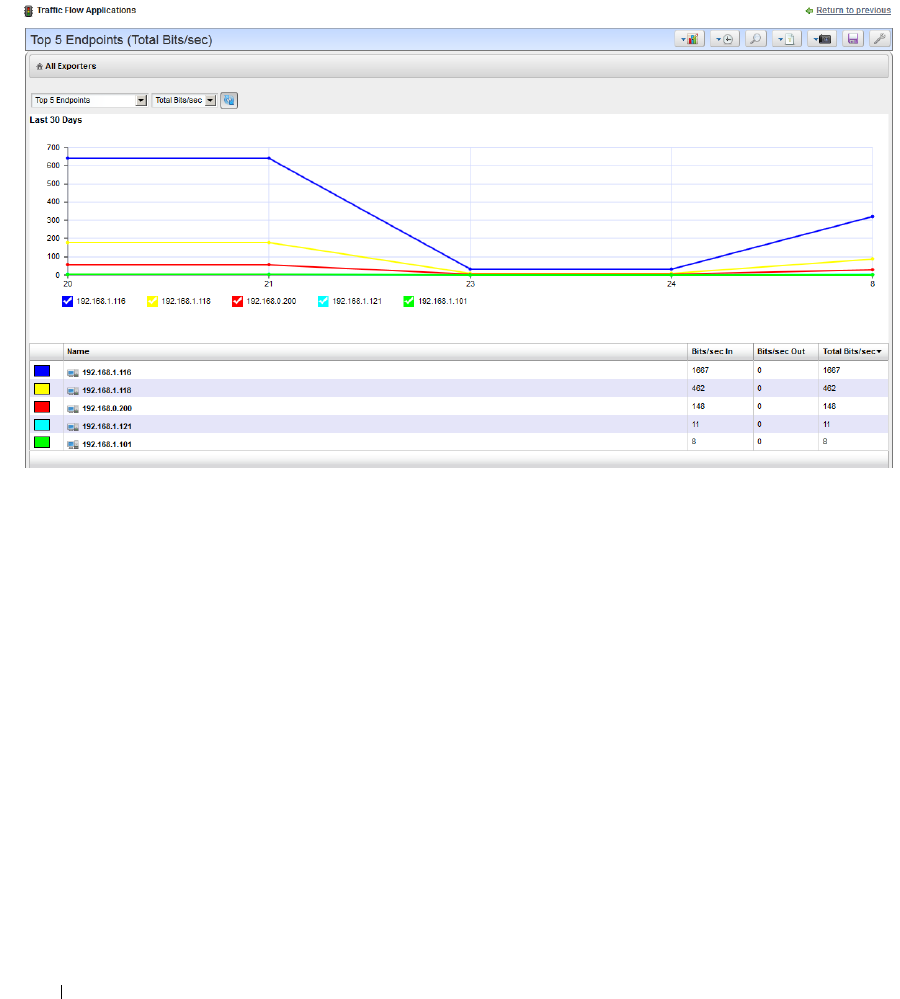This screenshot has height=999, width=900.
Task: Open endpoint 192.168.1.101 in the table
Action: tap(107, 444)
